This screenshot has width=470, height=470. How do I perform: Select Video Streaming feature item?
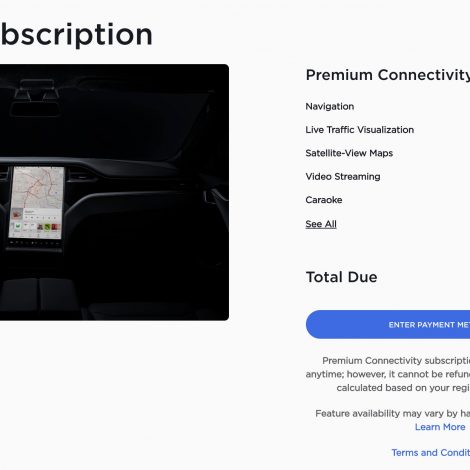343,176
